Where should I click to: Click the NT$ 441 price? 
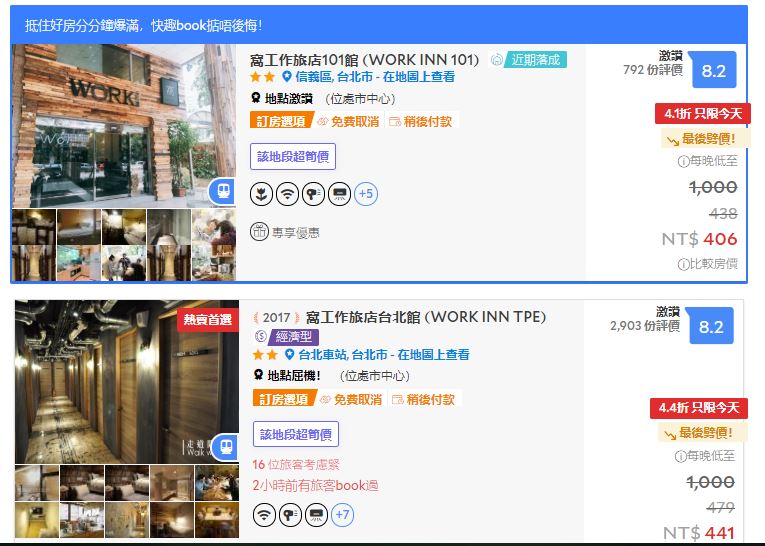click(699, 532)
